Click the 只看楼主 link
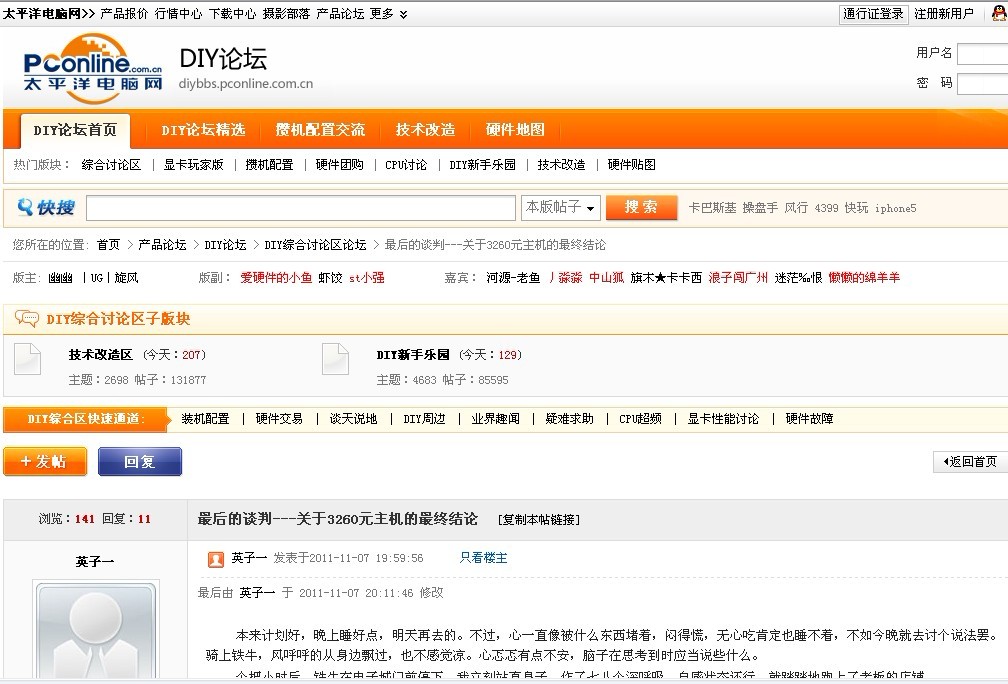The image size is (1008, 684). pos(483,558)
